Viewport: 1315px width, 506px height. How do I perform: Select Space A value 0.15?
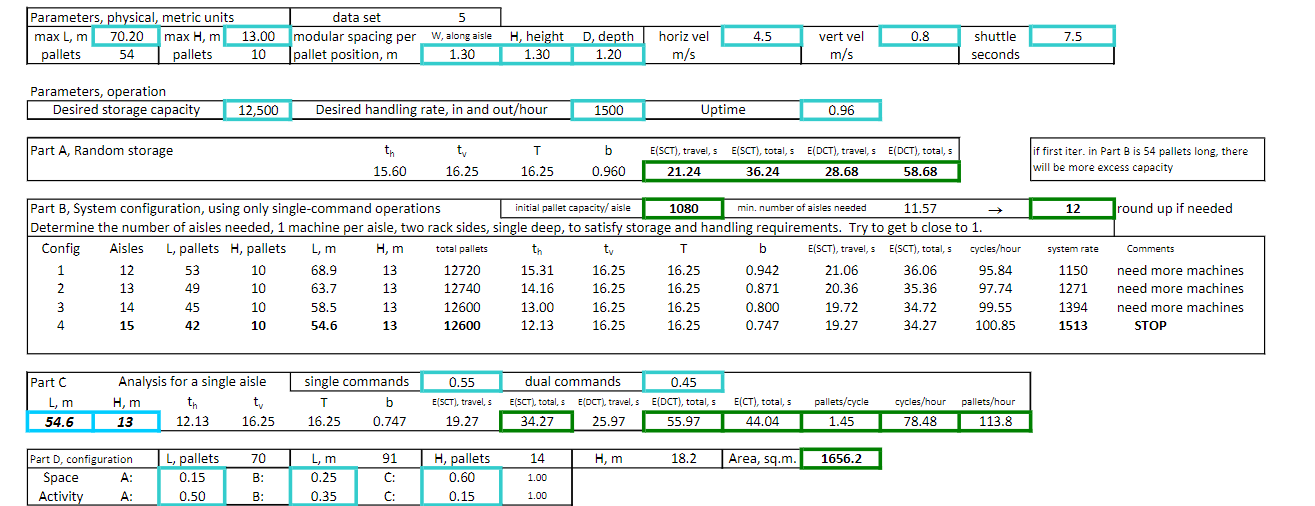click(192, 478)
